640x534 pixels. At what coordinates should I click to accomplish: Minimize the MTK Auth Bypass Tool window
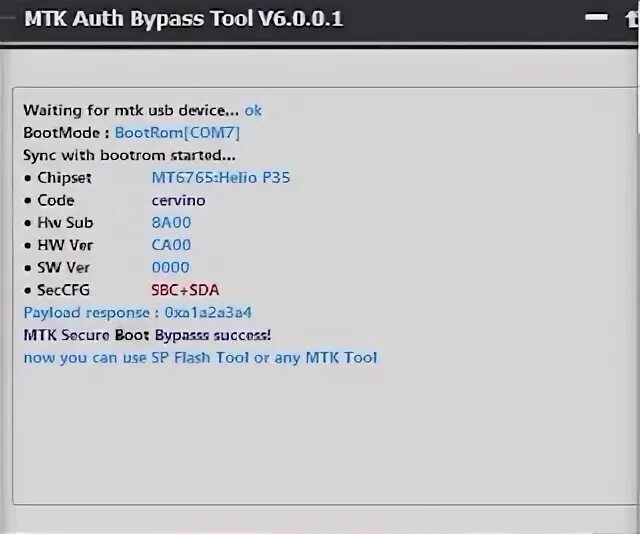596,17
